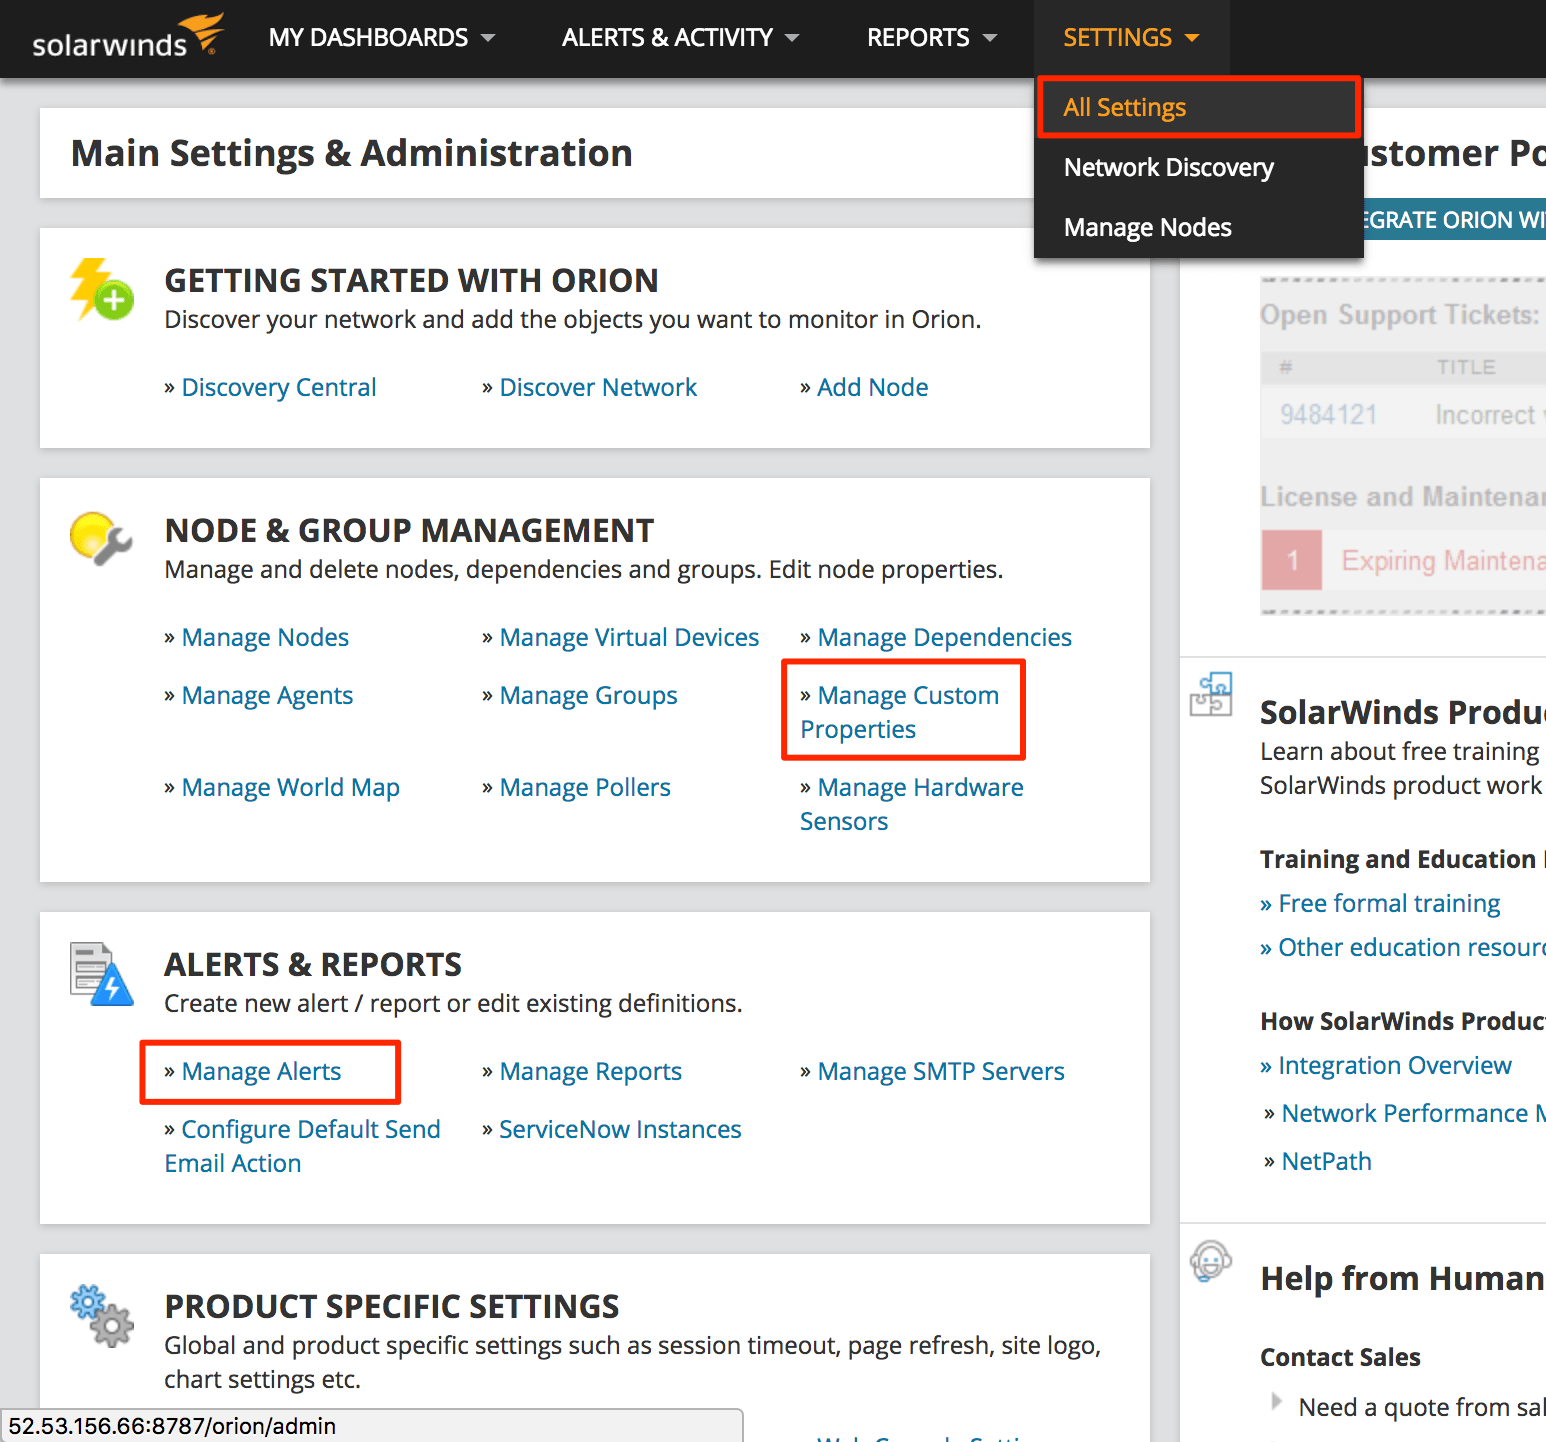Choose Network Discovery in Settings menu

pyautogui.click(x=1169, y=167)
